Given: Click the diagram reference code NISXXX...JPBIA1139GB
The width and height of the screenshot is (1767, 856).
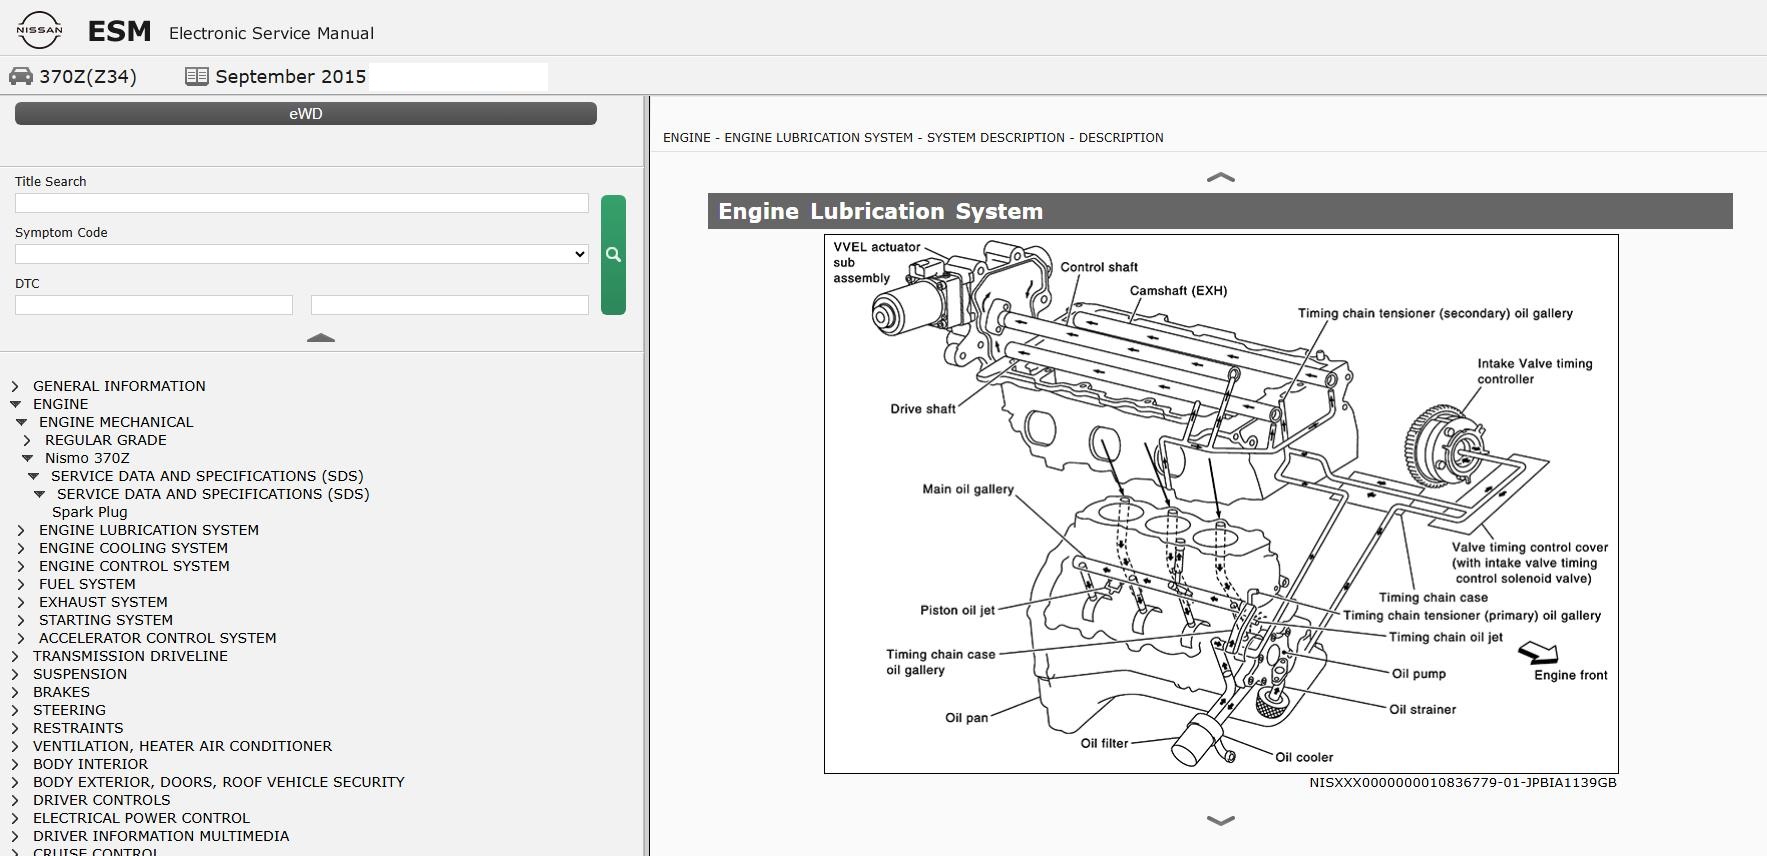Looking at the screenshot, I should 1463,783.
